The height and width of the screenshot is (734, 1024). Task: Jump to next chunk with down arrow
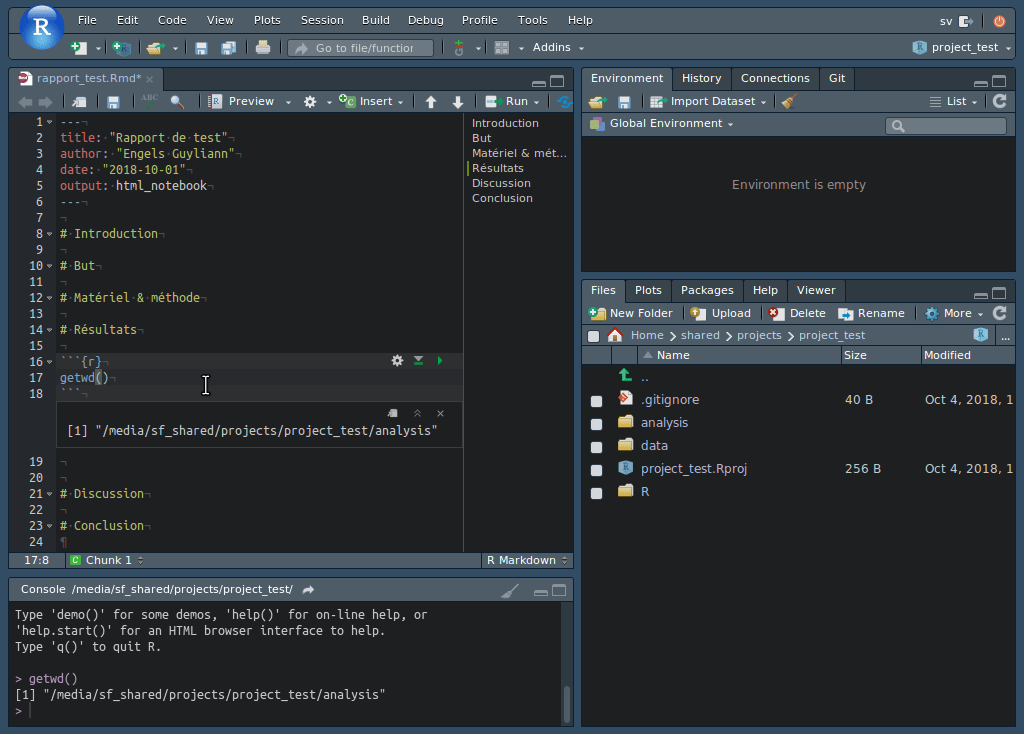click(x=458, y=102)
